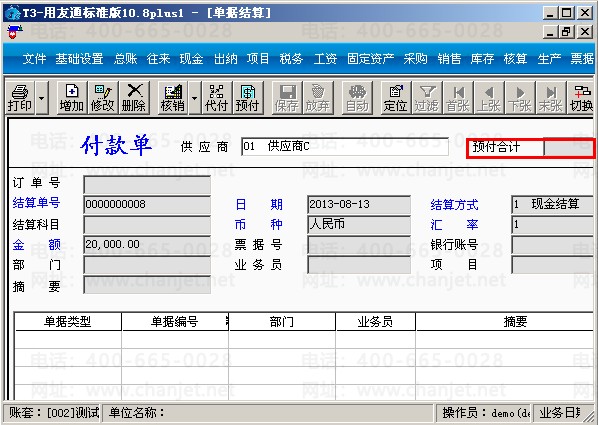This screenshot has height=425, width=598.
Task: Open the 往来 menu
Action: pos(158,59)
